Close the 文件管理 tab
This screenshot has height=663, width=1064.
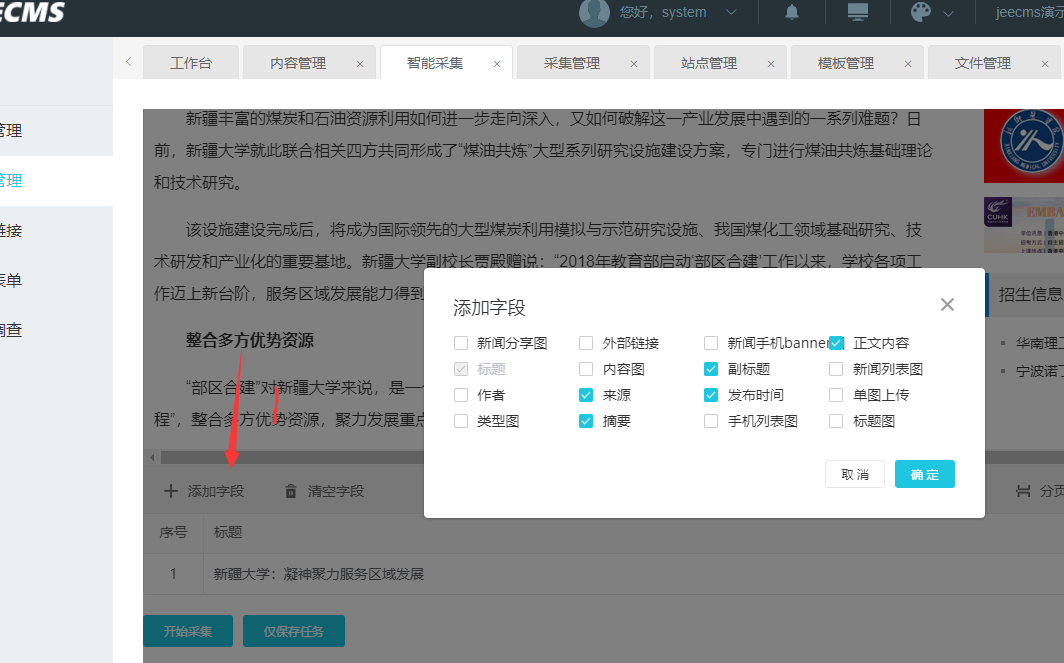point(1045,64)
